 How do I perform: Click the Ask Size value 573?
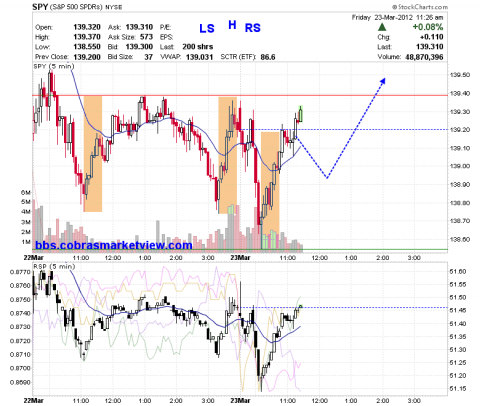pos(146,37)
